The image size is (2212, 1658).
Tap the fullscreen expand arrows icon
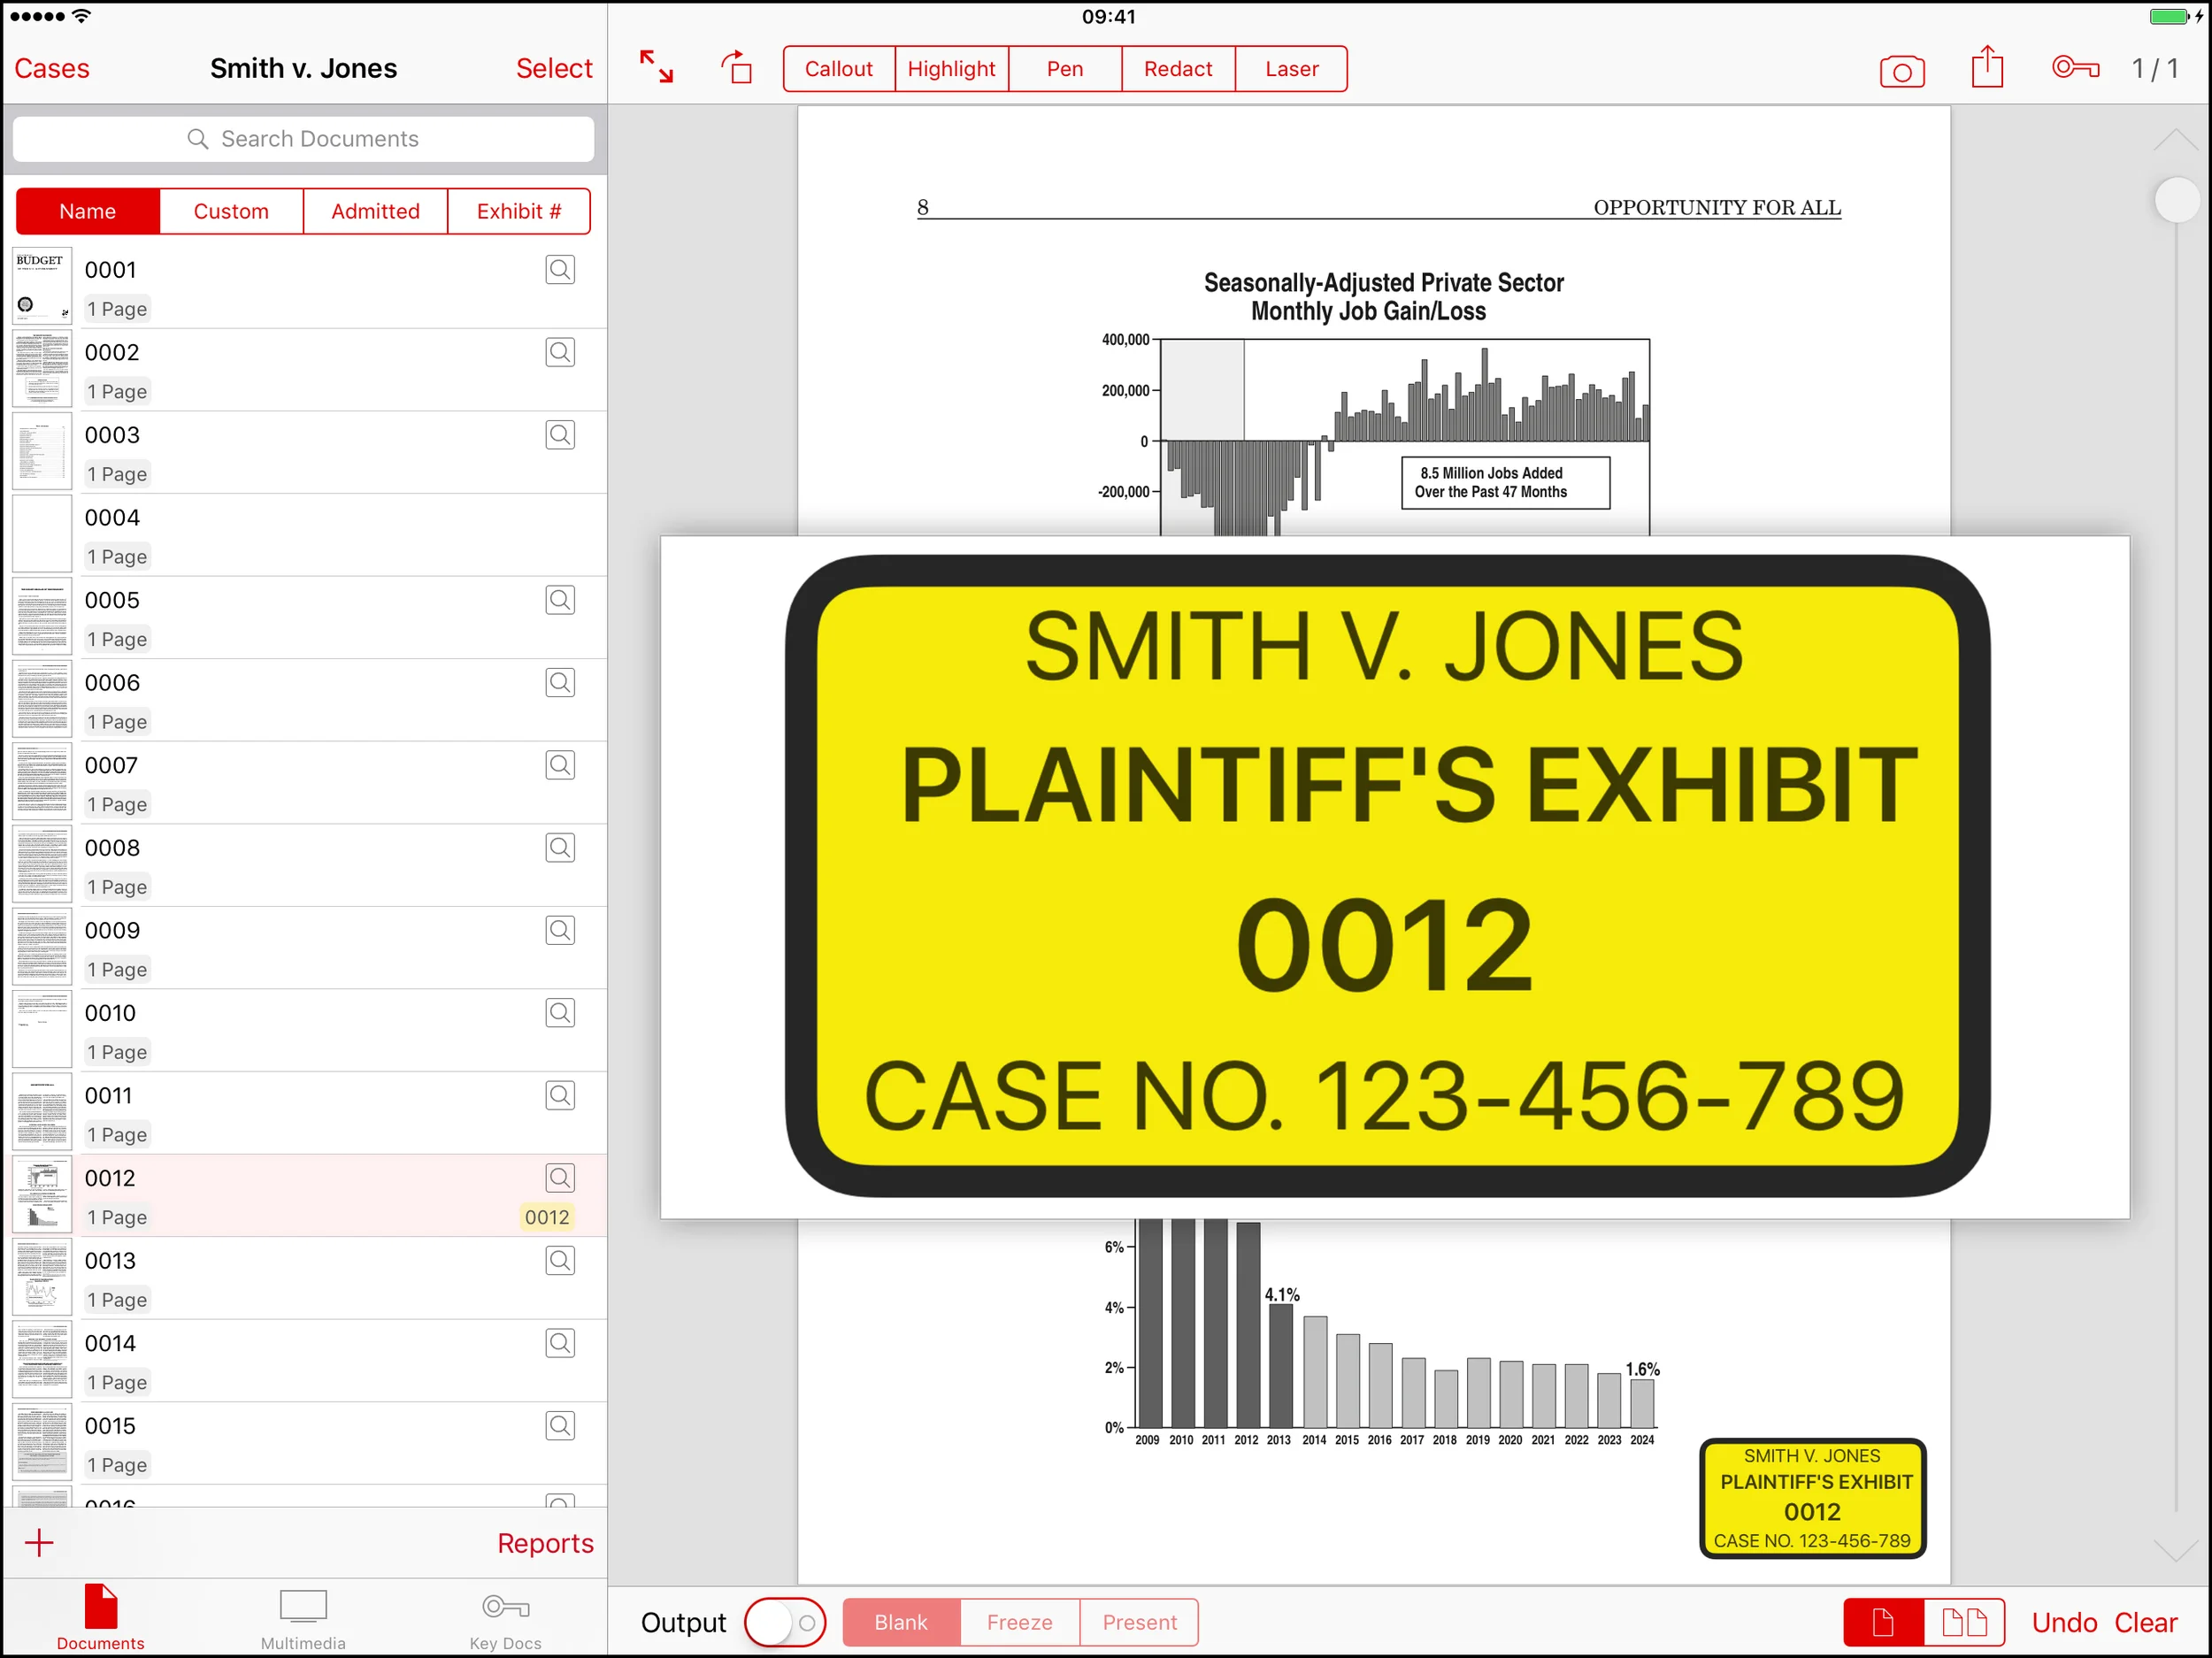(656, 67)
